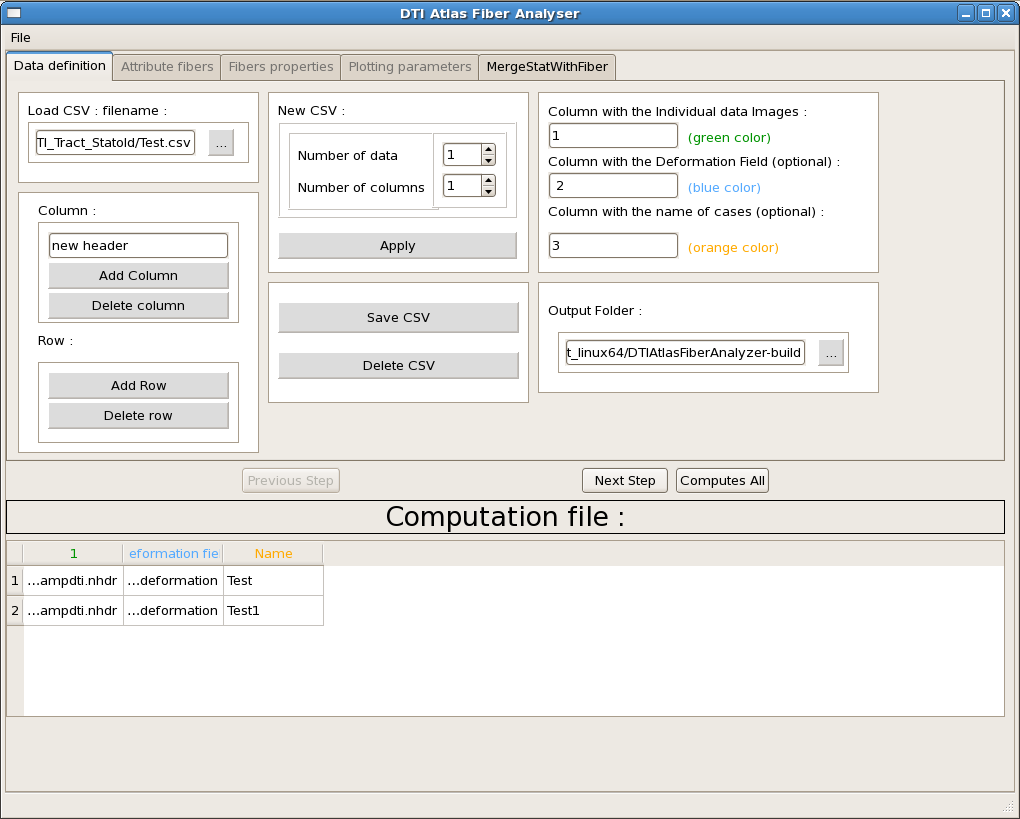Image resolution: width=1020 pixels, height=819 pixels.
Task: Select the orange Name column header
Action: [273, 554]
